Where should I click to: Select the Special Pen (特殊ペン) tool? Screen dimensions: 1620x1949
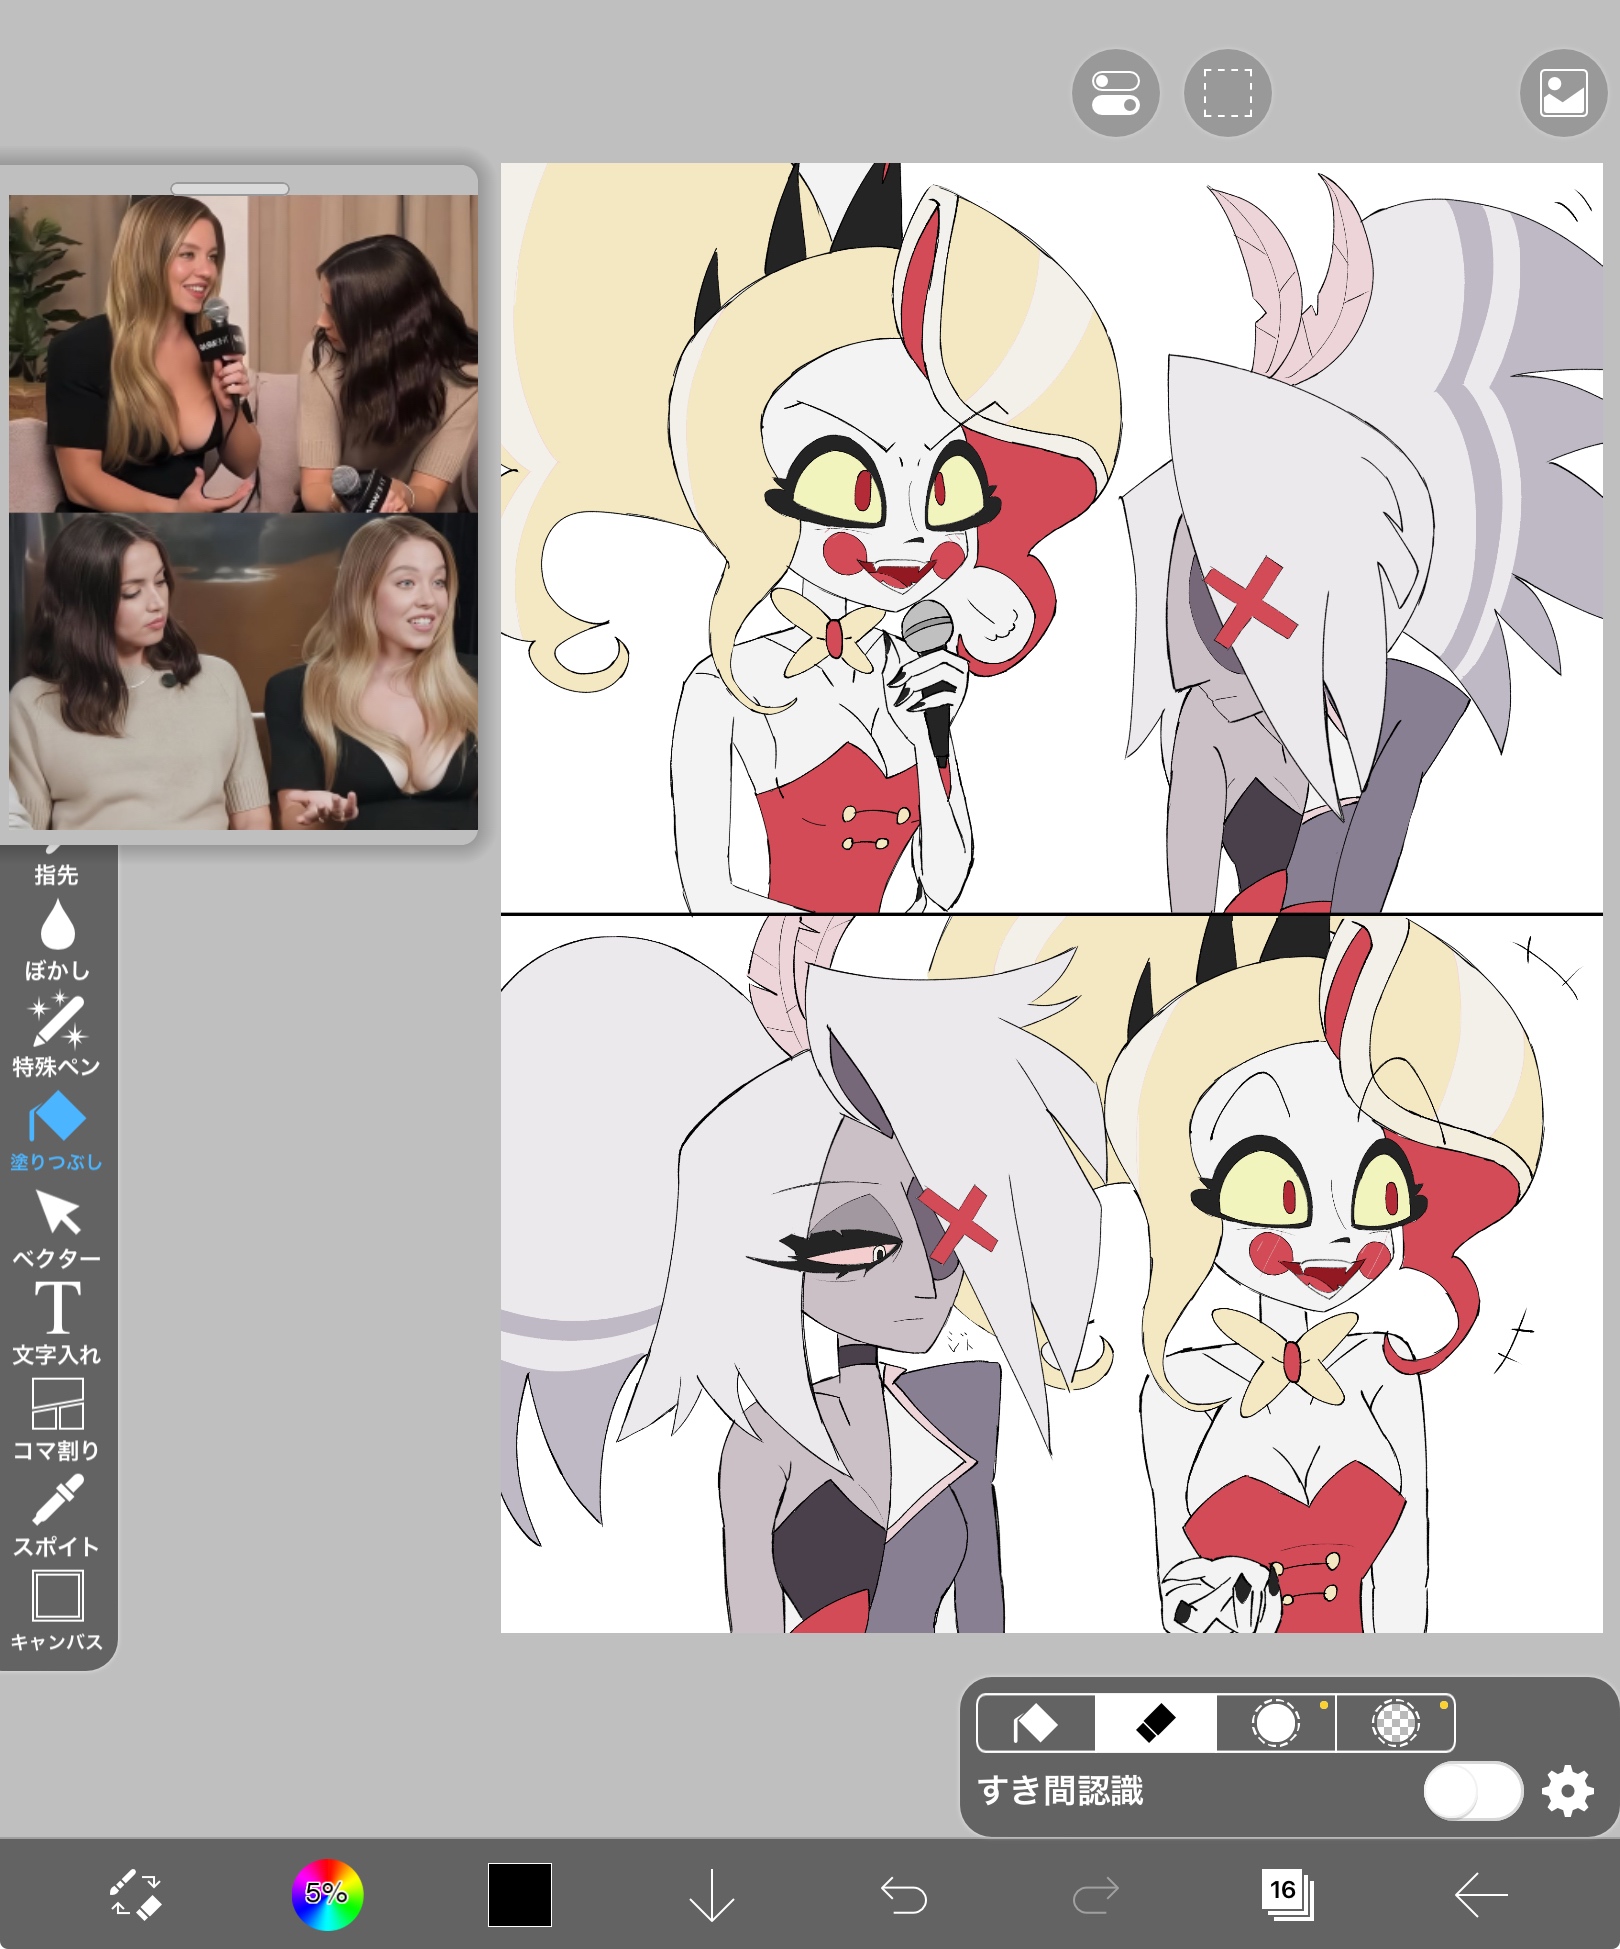point(57,1034)
